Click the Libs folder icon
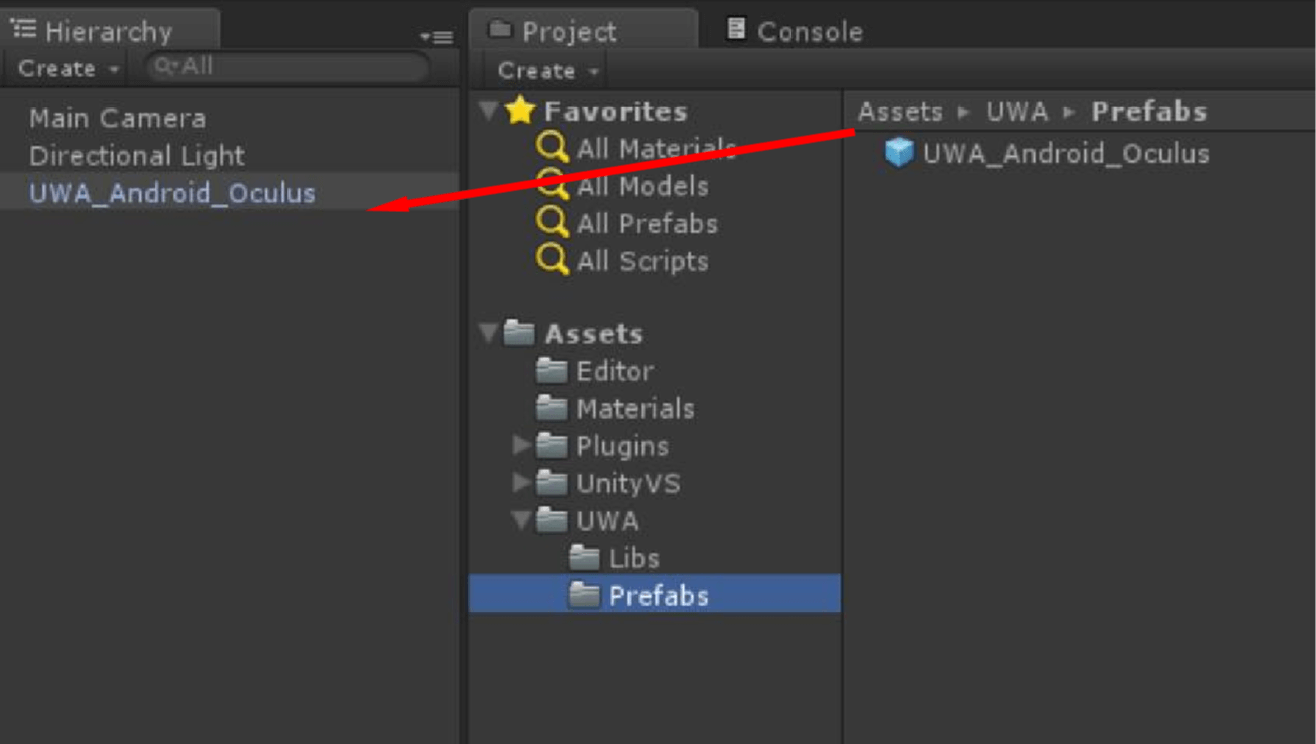This screenshot has width=1316, height=744. pos(584,558)
